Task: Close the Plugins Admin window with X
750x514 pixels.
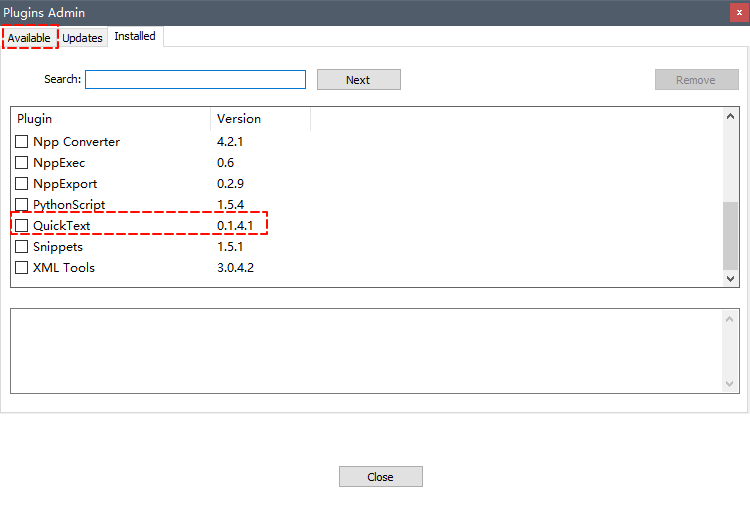Action: (738, 13)
